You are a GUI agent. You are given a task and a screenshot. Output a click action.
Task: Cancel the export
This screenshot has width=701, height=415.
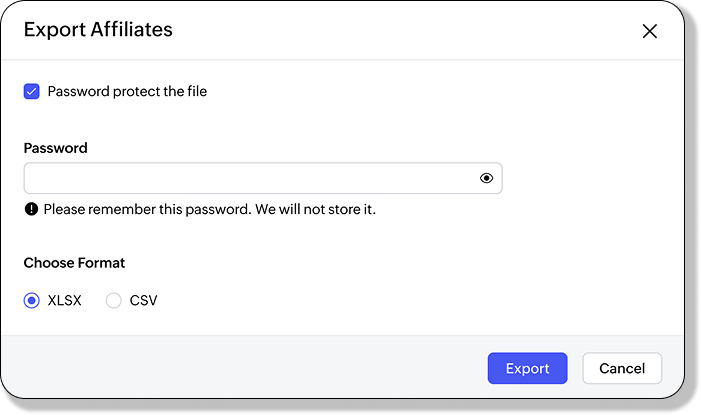coord(622,368)
